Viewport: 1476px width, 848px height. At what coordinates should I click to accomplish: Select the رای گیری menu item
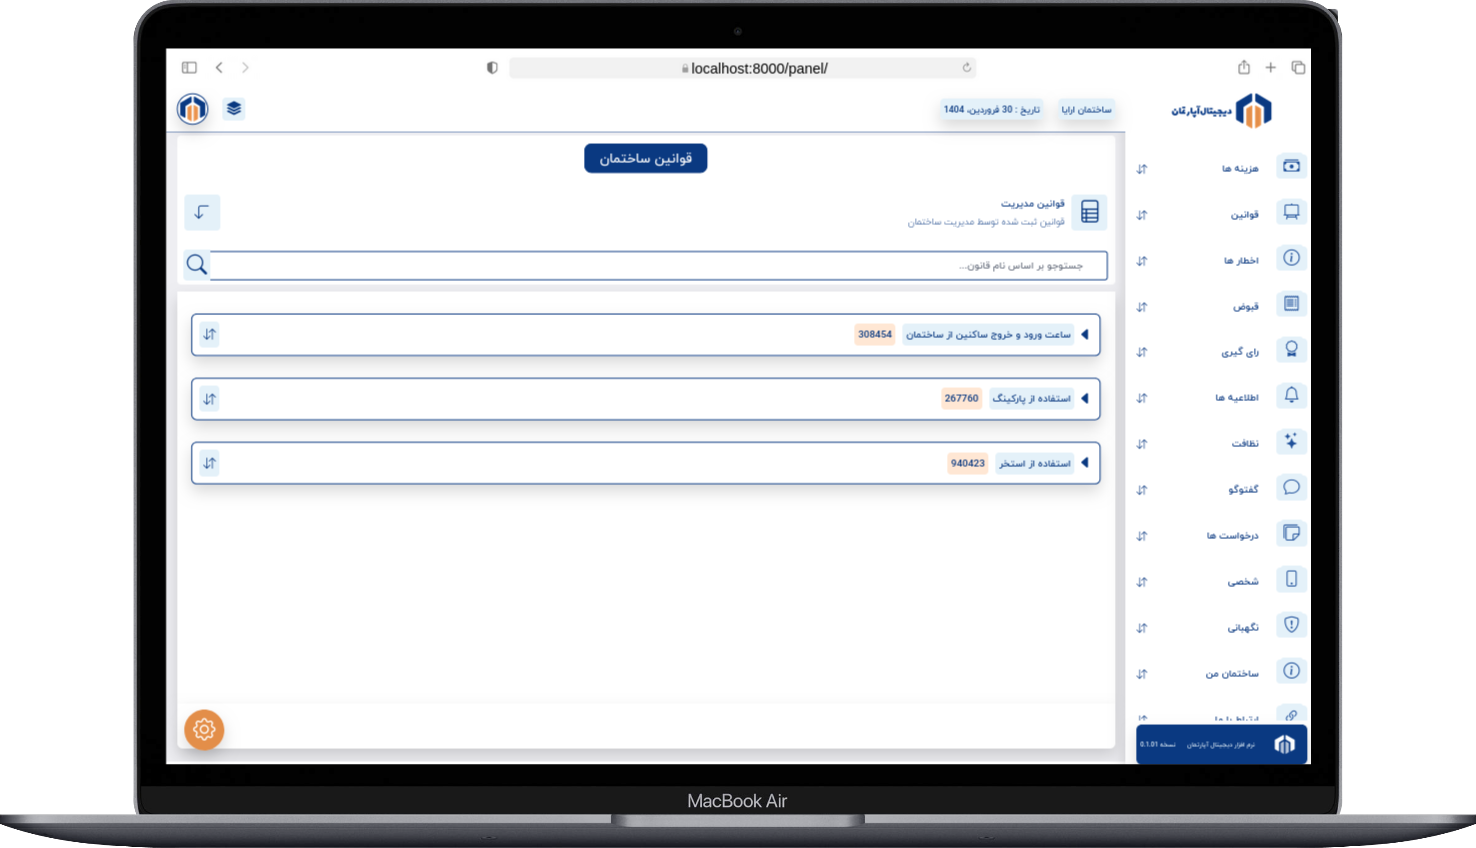coord(1240,352)
